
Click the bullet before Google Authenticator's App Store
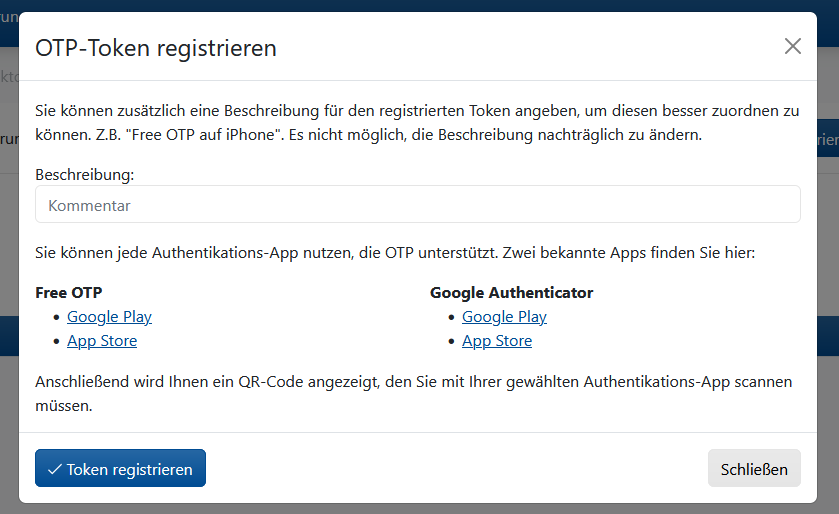pyautogui.click(x=451, y=342)
